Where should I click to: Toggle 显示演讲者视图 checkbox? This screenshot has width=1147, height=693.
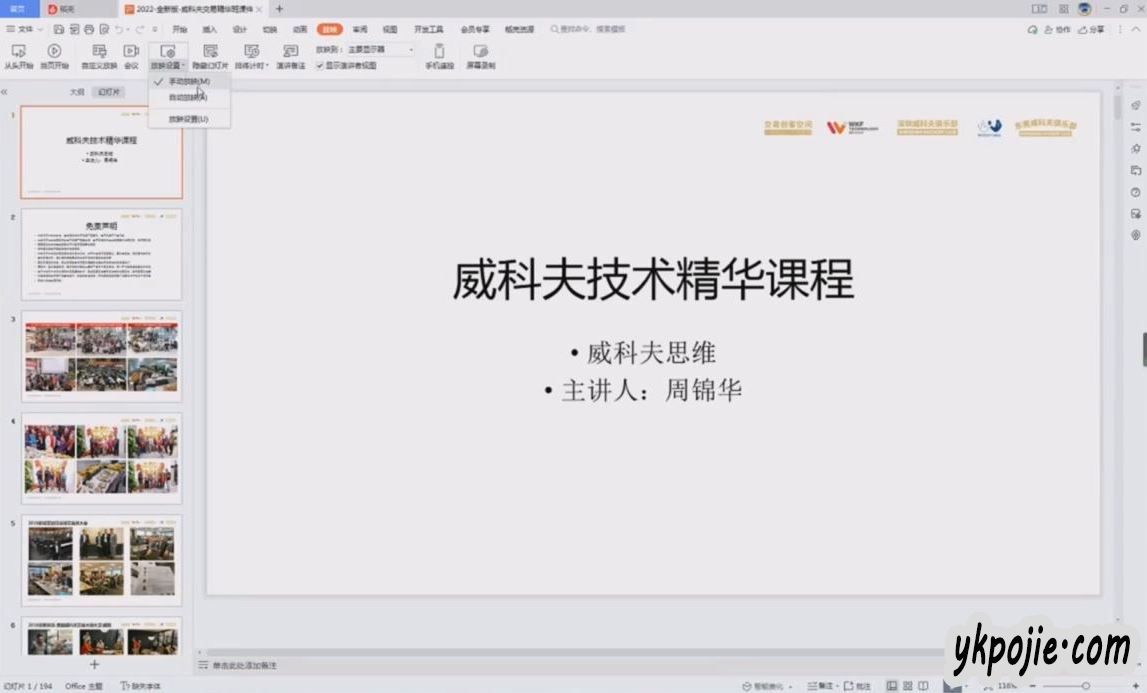[x=320, y=66]
